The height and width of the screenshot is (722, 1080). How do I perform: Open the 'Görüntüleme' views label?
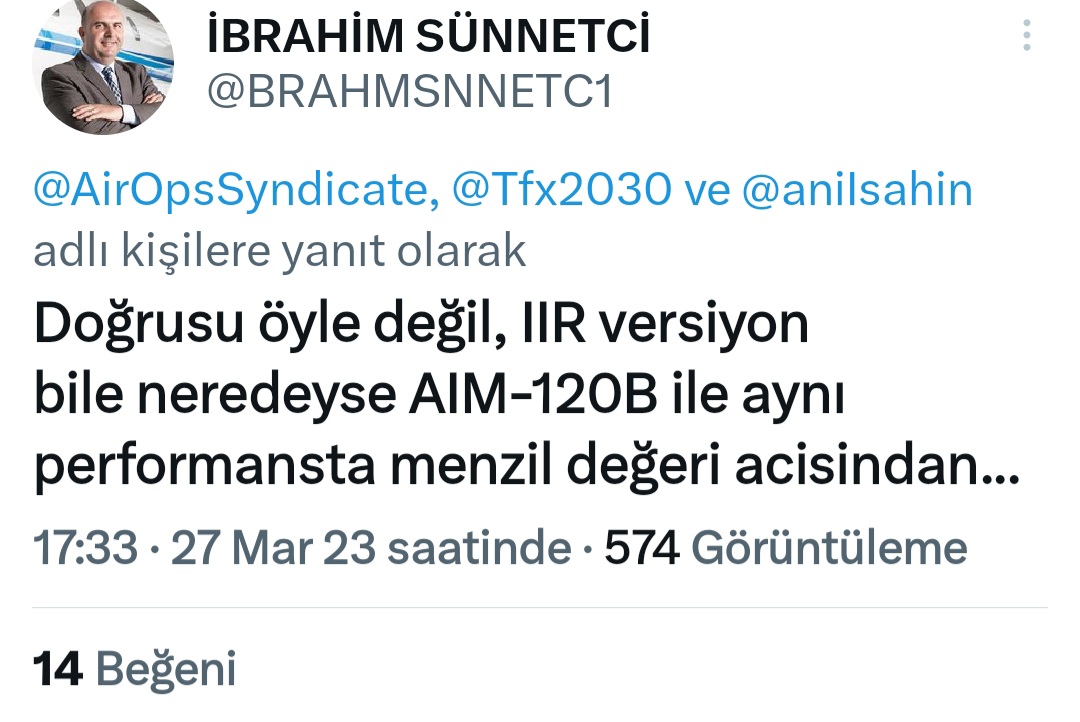tap(829, 548)
